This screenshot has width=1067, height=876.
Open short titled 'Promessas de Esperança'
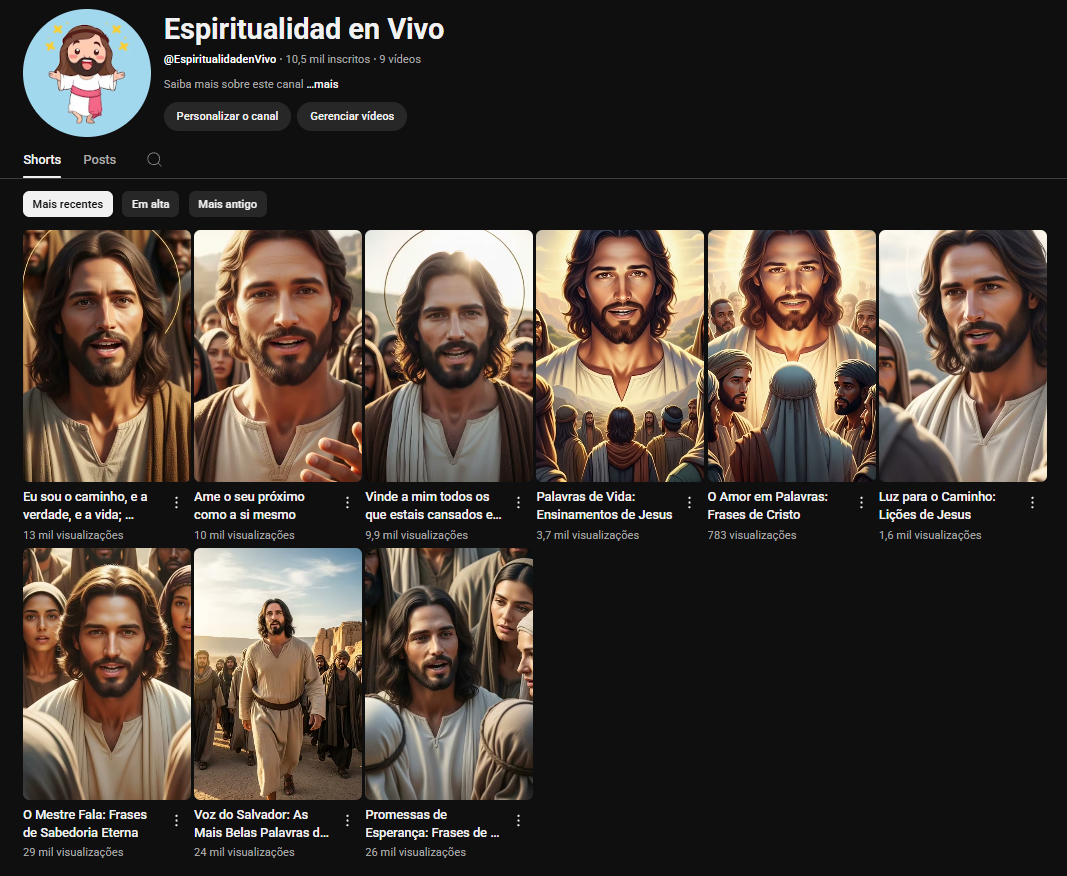(432, 824)
